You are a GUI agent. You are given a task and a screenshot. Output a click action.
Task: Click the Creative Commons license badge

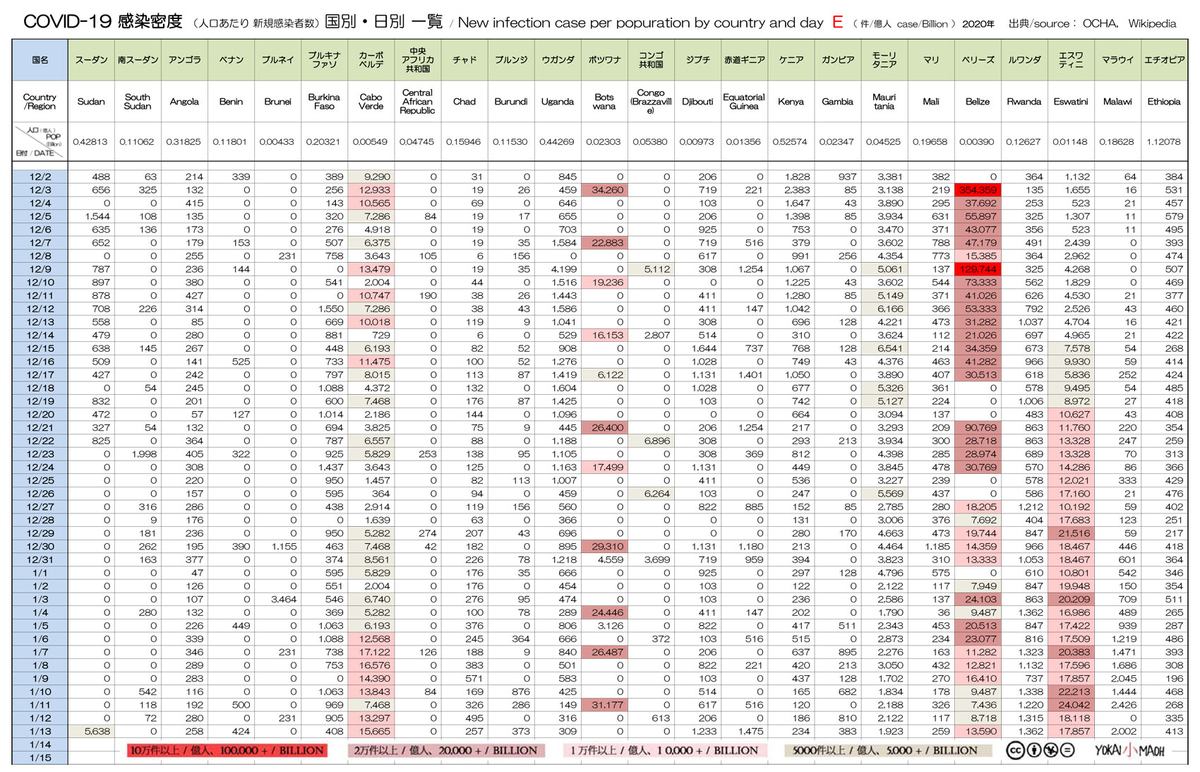[x=1043, y=749]
